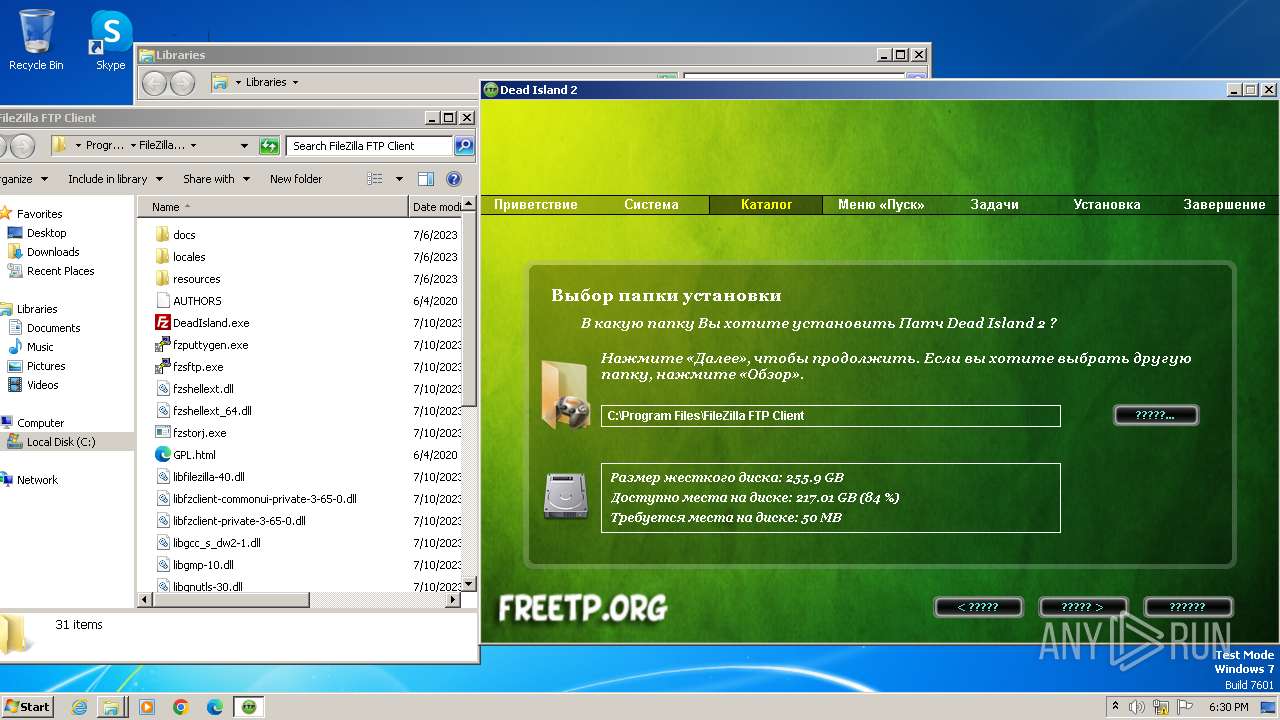This screenshot has width=1280, height=720.
Task: Open Recent Places in the navigation pane
Action: [60, 271]
